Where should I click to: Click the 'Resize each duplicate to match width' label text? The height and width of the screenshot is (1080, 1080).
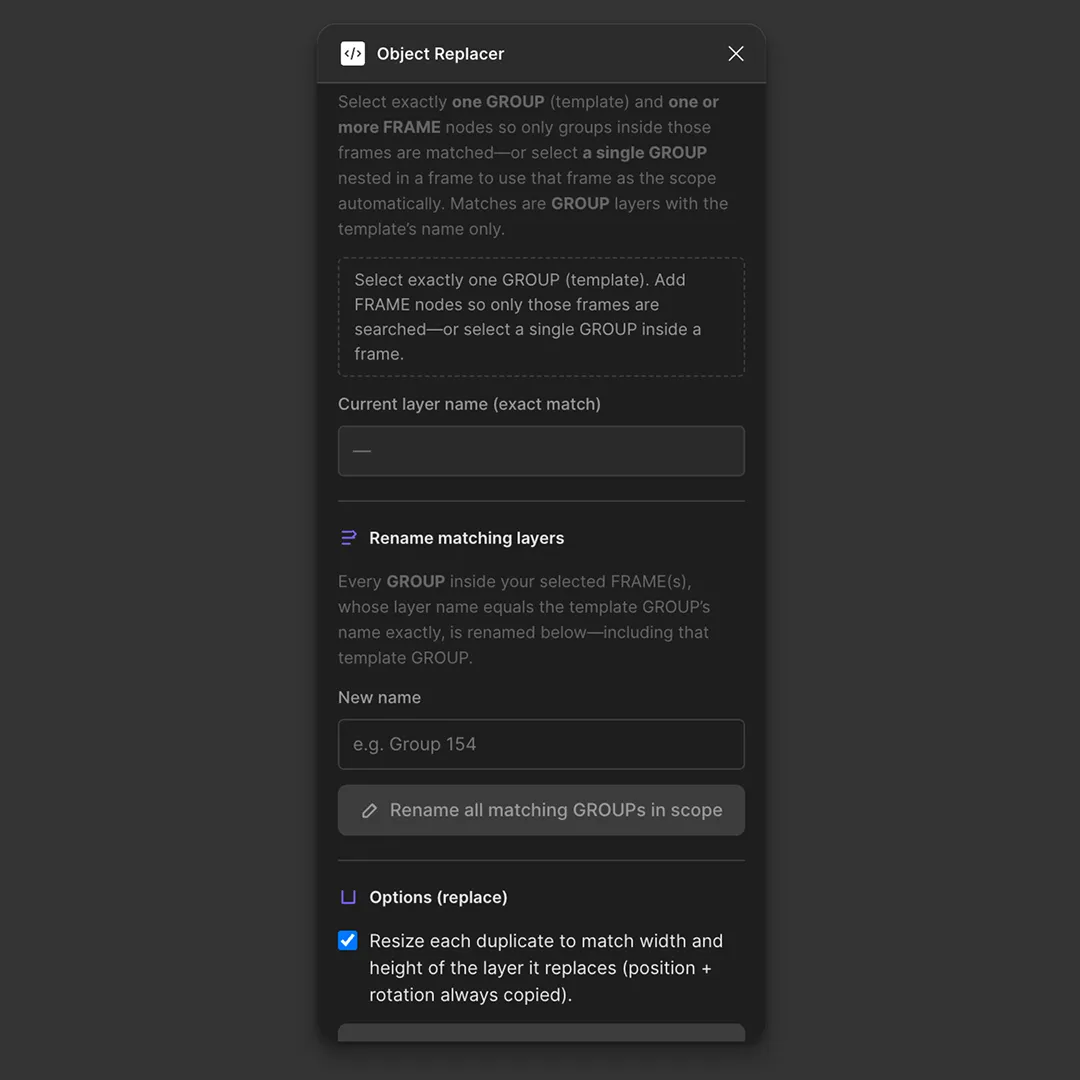[x=546, y=968]
